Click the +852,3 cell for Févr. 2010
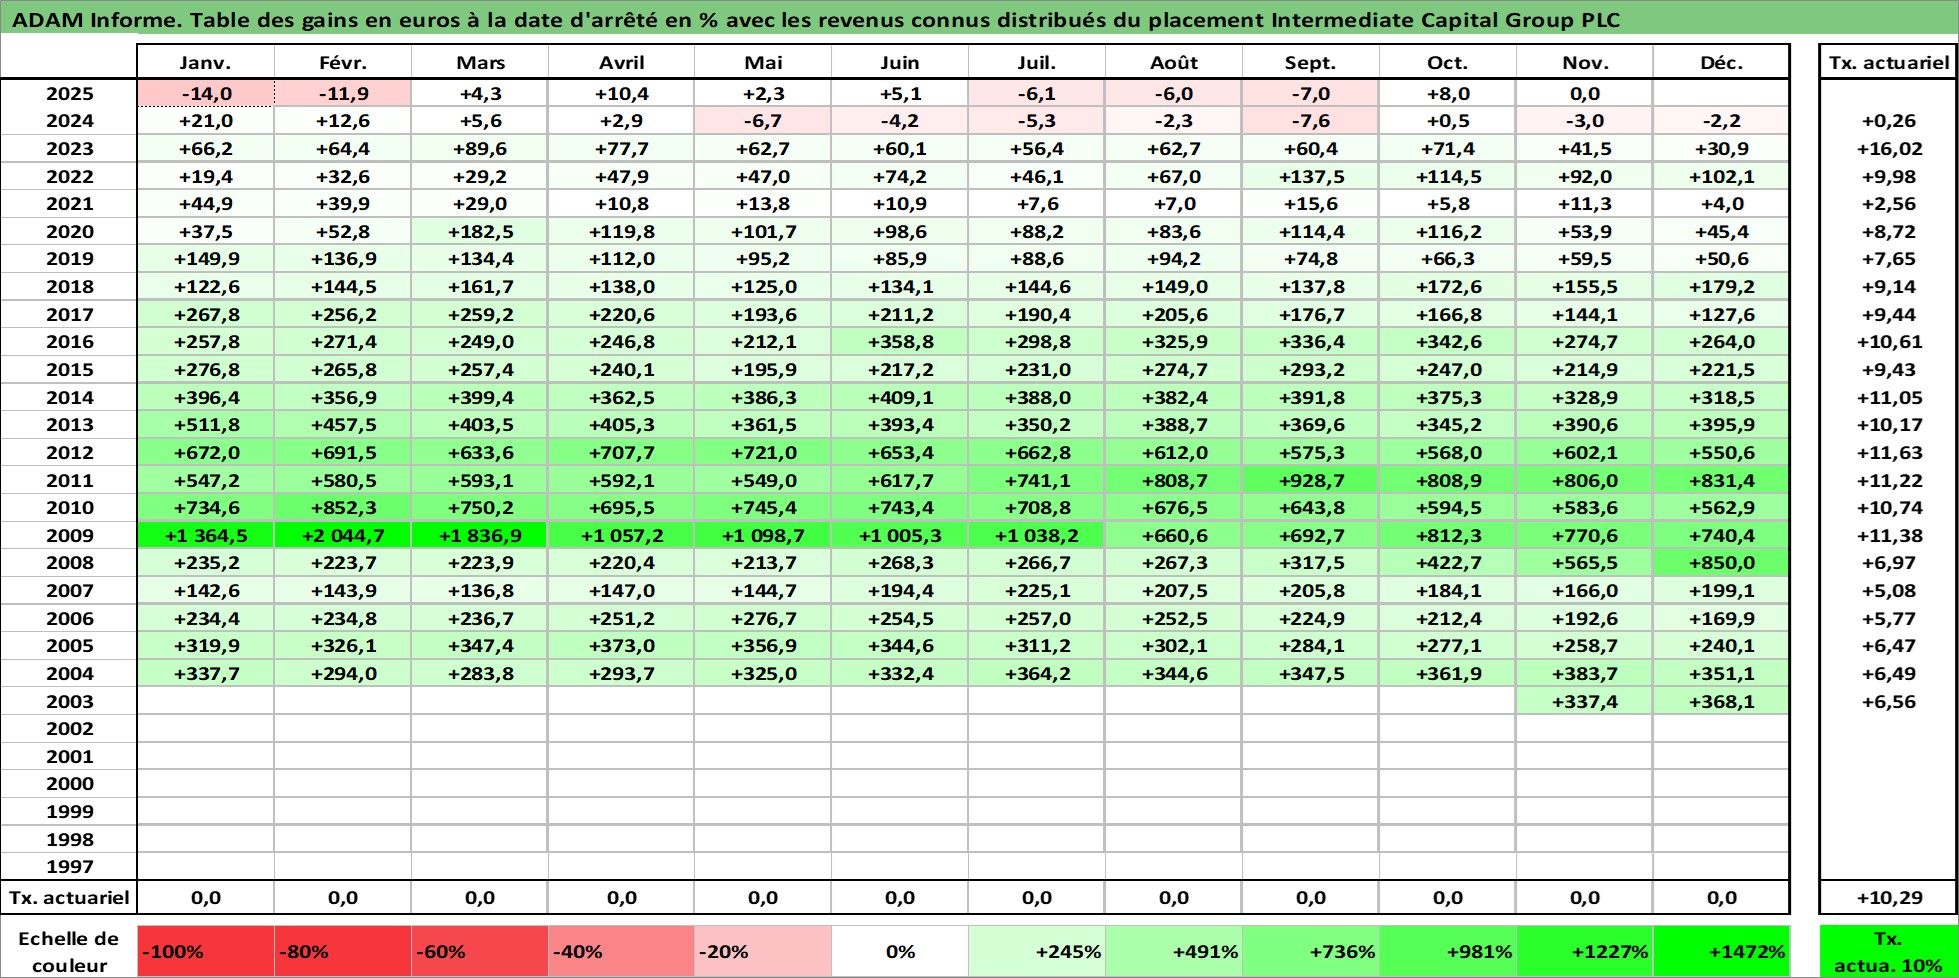 tap(343, 508)
